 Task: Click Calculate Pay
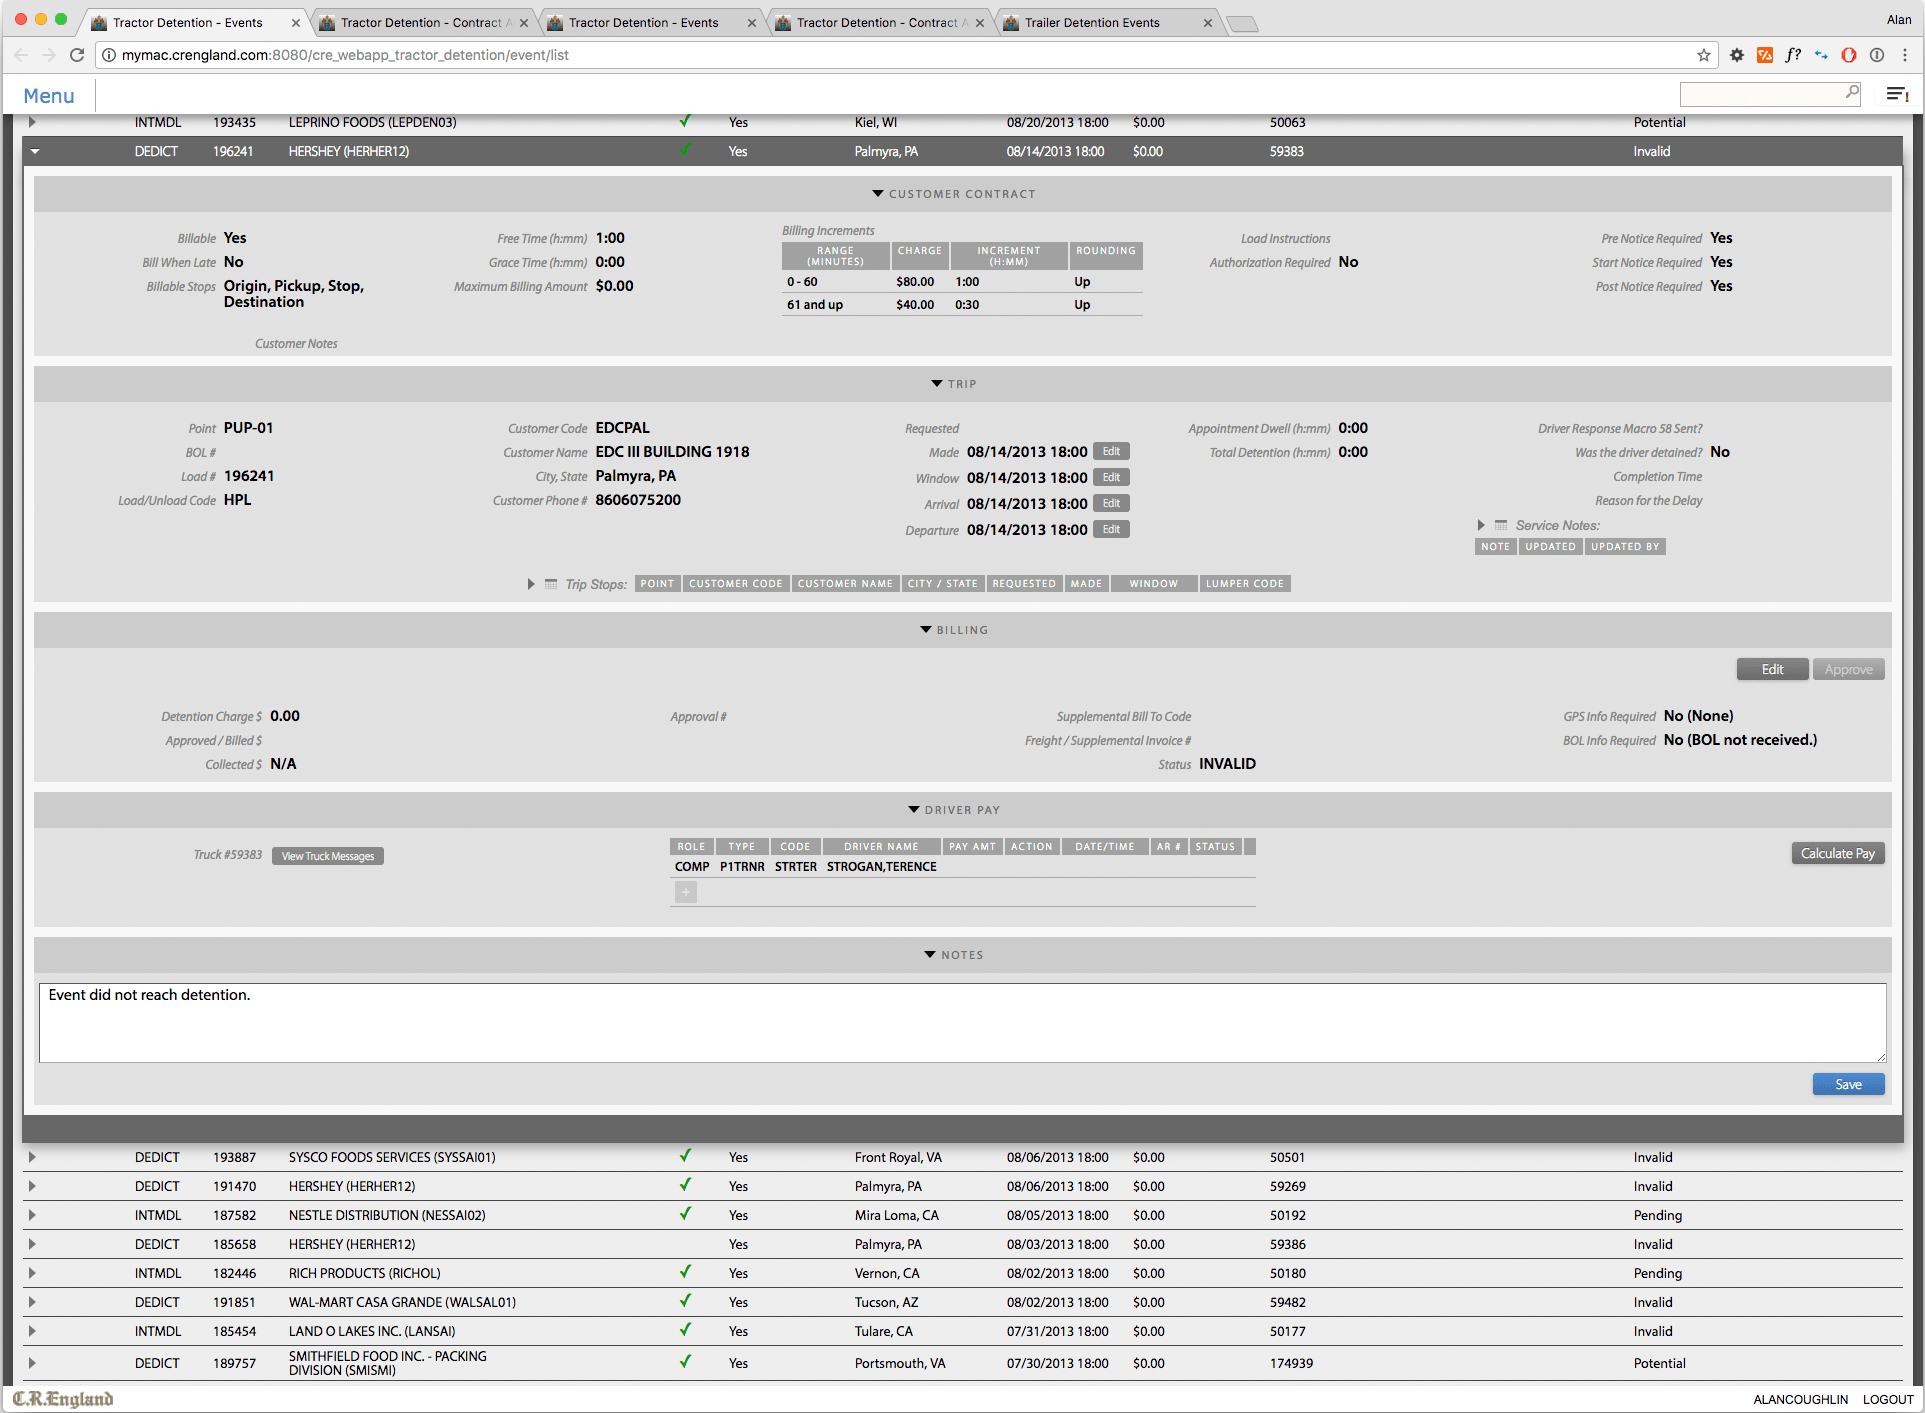[1838, 853]
